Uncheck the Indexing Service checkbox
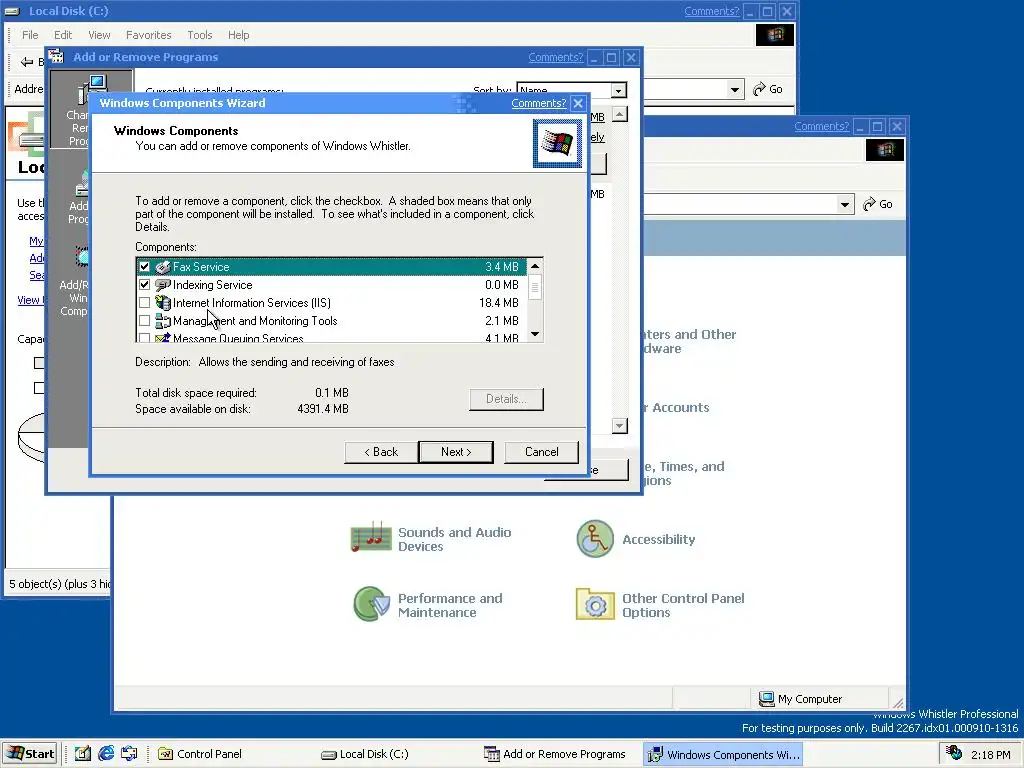1024x768 pixels. pos(144,285)
